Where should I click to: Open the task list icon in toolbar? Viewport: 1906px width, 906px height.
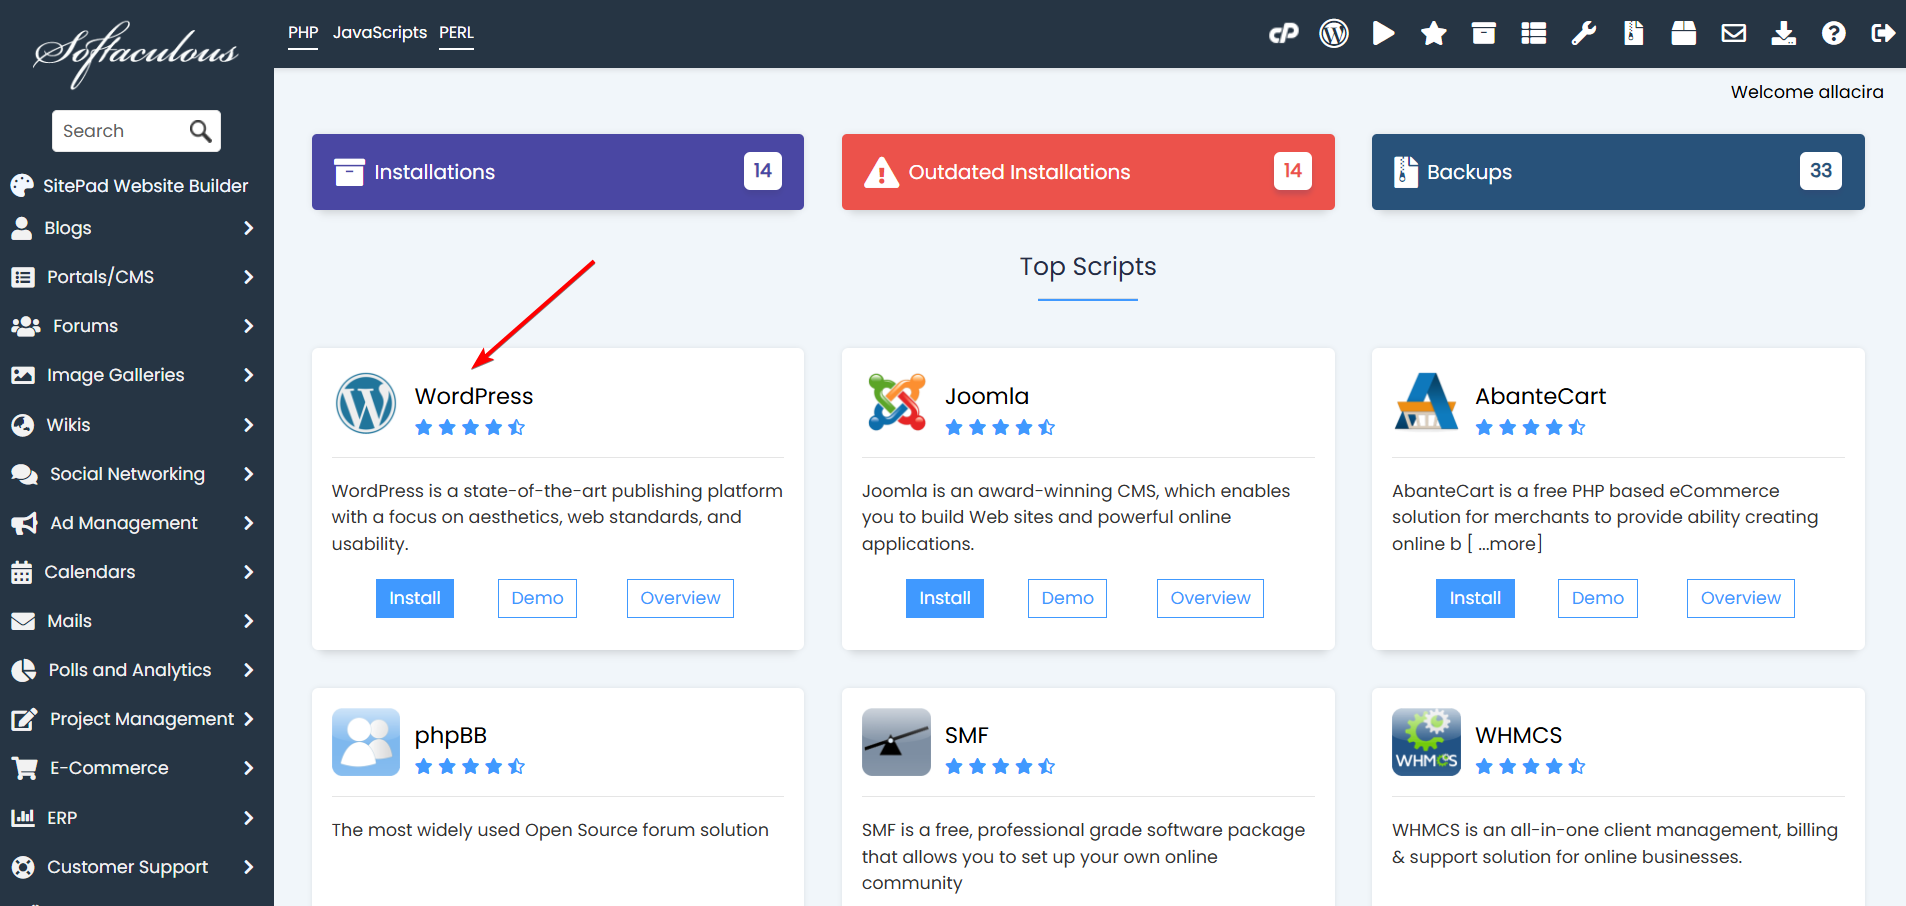click(1534, 33)
